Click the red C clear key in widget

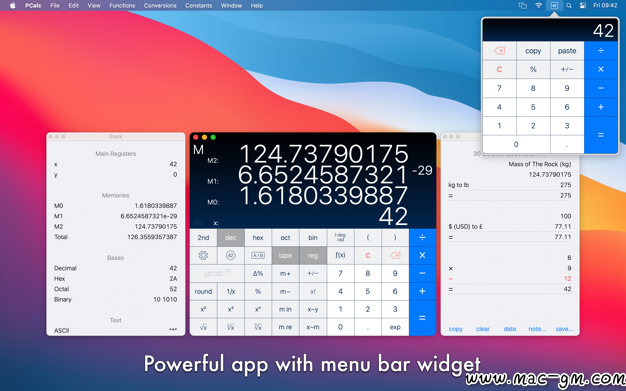coord(499,69)
